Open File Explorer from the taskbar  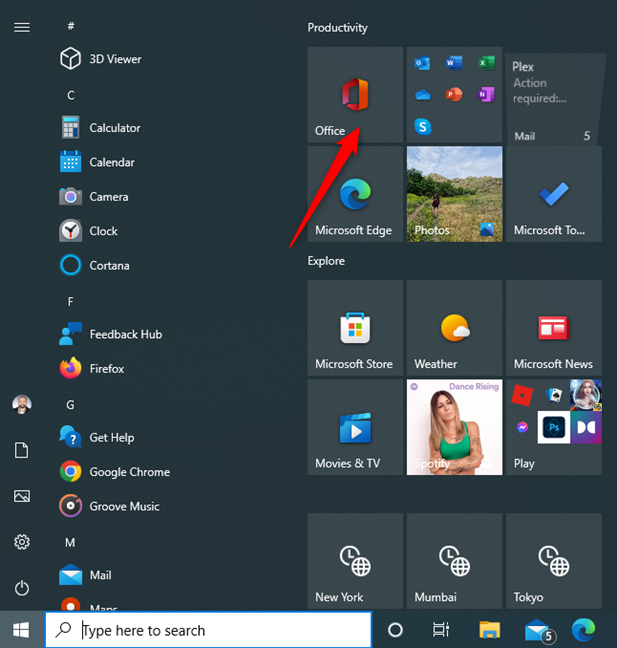pos(490,630)
